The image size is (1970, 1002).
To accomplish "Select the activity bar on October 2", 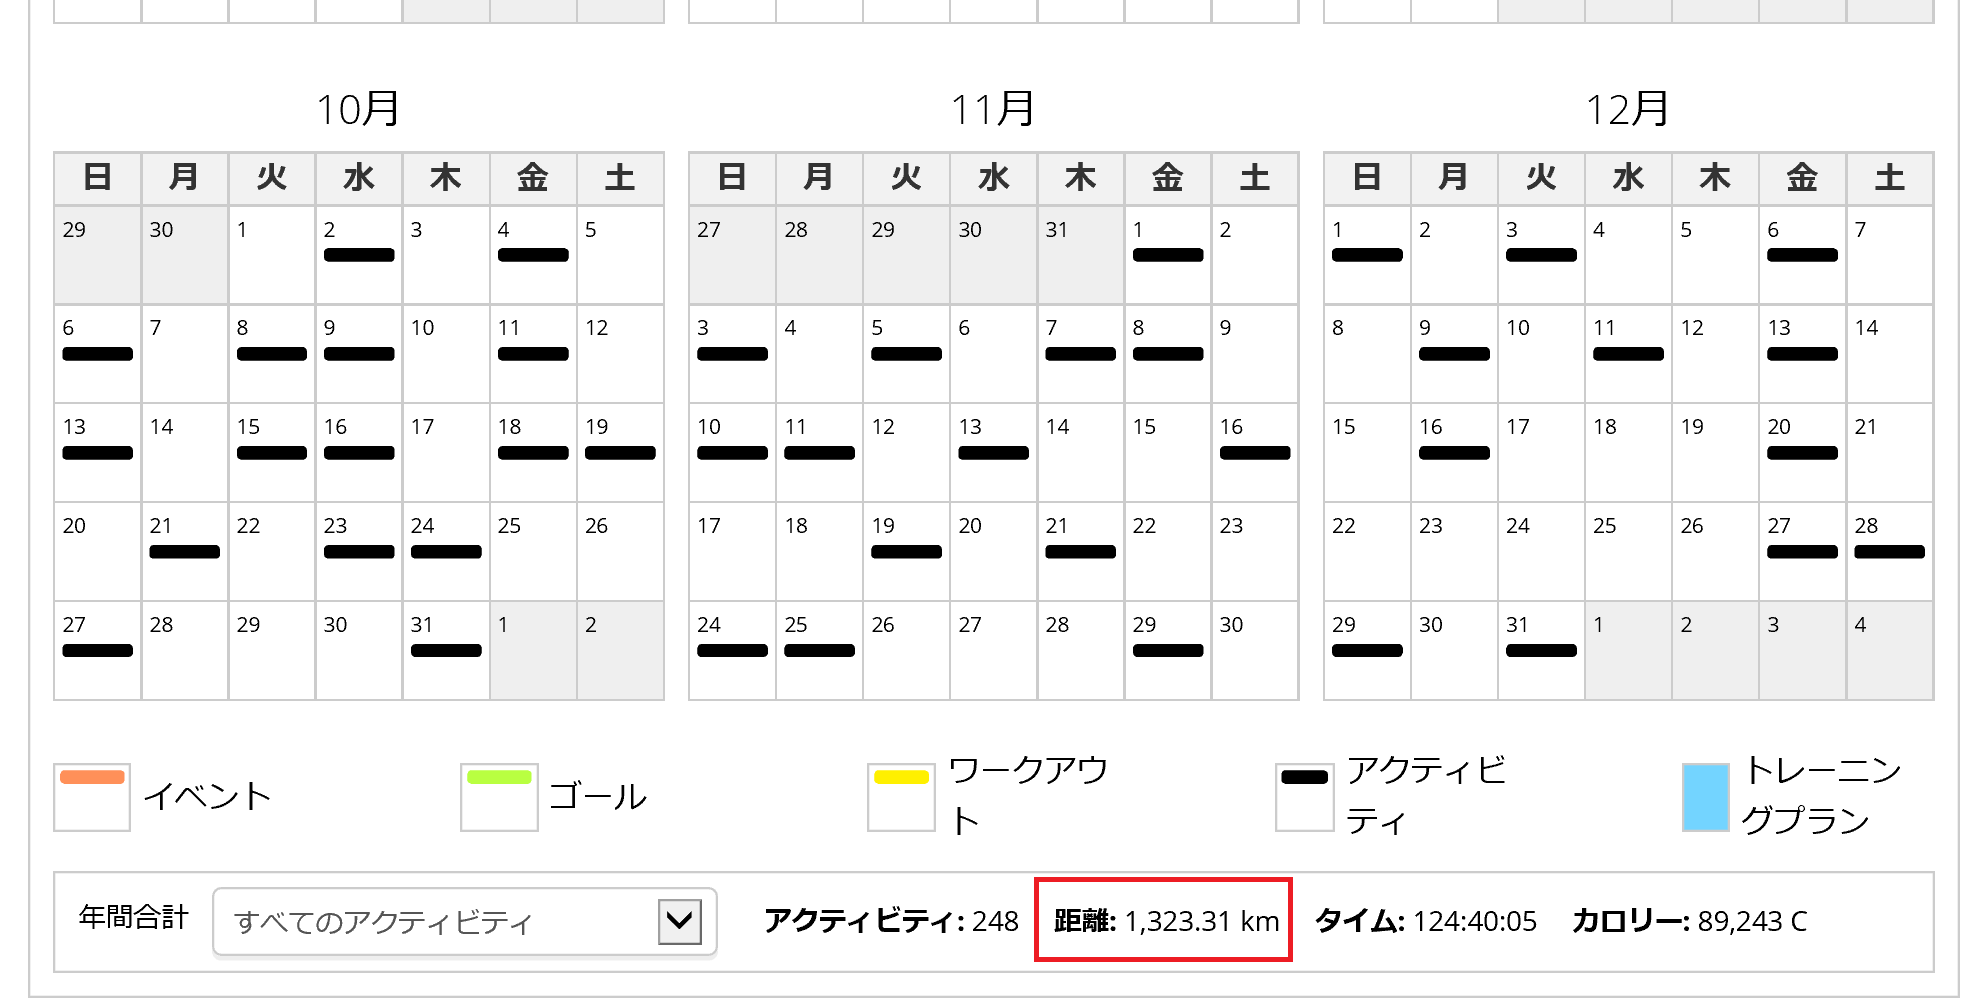I will pyautogui.click(x=359, y=255).
